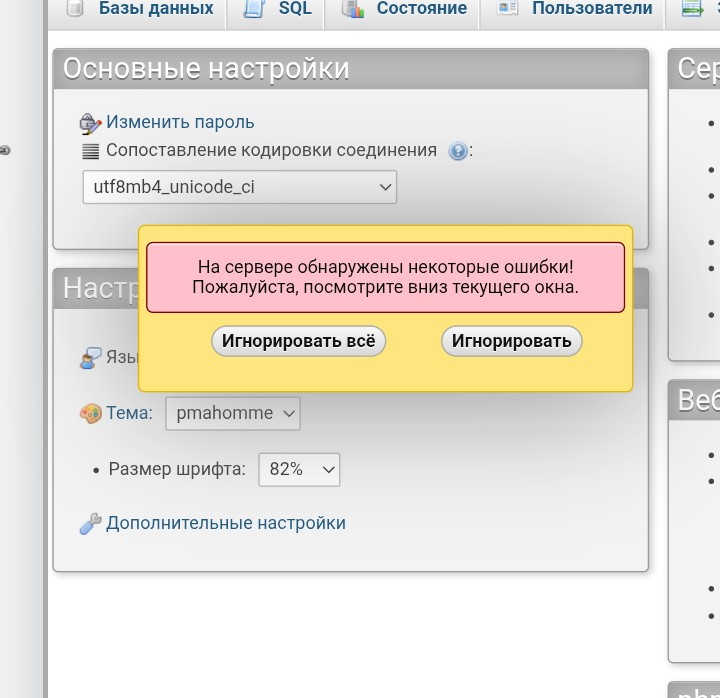Screen dimensions: 720x698
Task: Open the help question mark icon near collation
Action: (x=458, y=152)
